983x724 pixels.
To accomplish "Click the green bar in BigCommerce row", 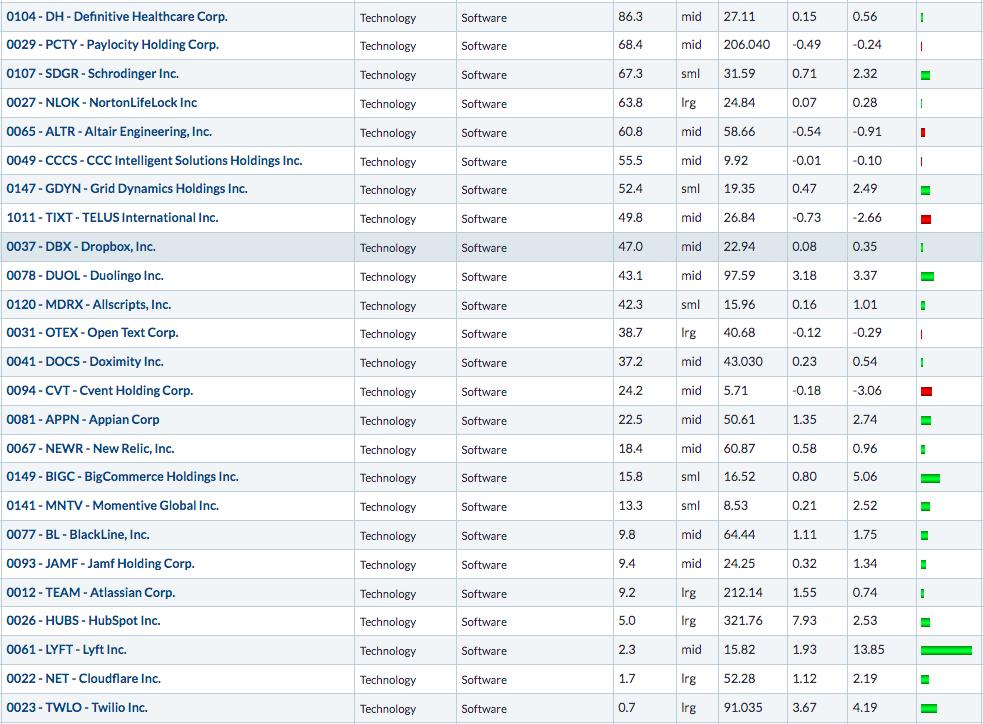I will (930, 478).
